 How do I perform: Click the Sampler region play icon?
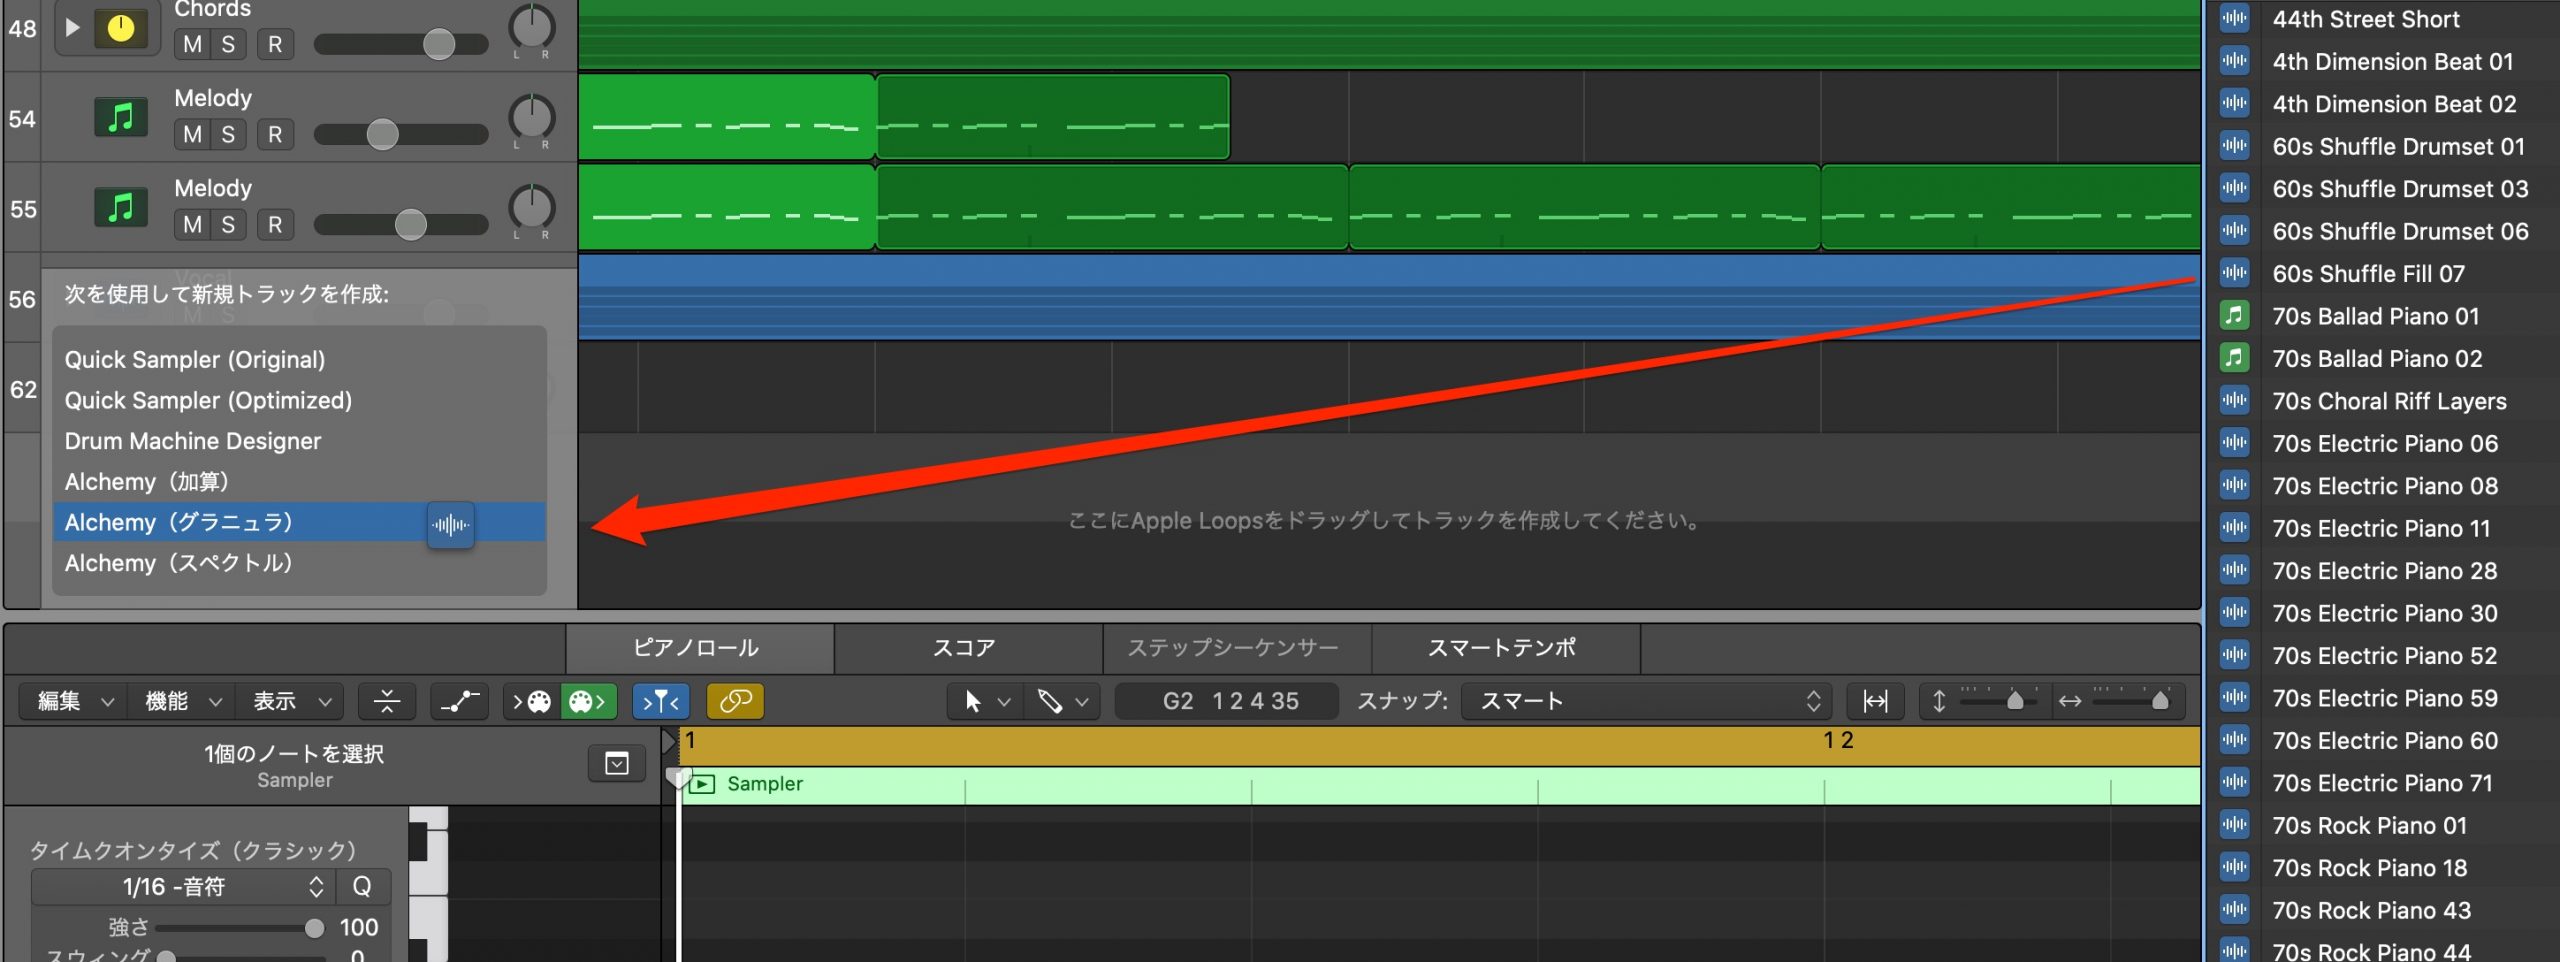(x=703, y=784)
